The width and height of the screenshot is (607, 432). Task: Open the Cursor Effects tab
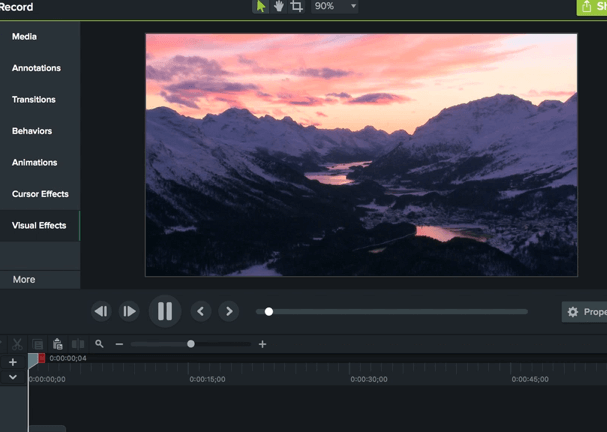pyautogui.click(x=40, y=194)
